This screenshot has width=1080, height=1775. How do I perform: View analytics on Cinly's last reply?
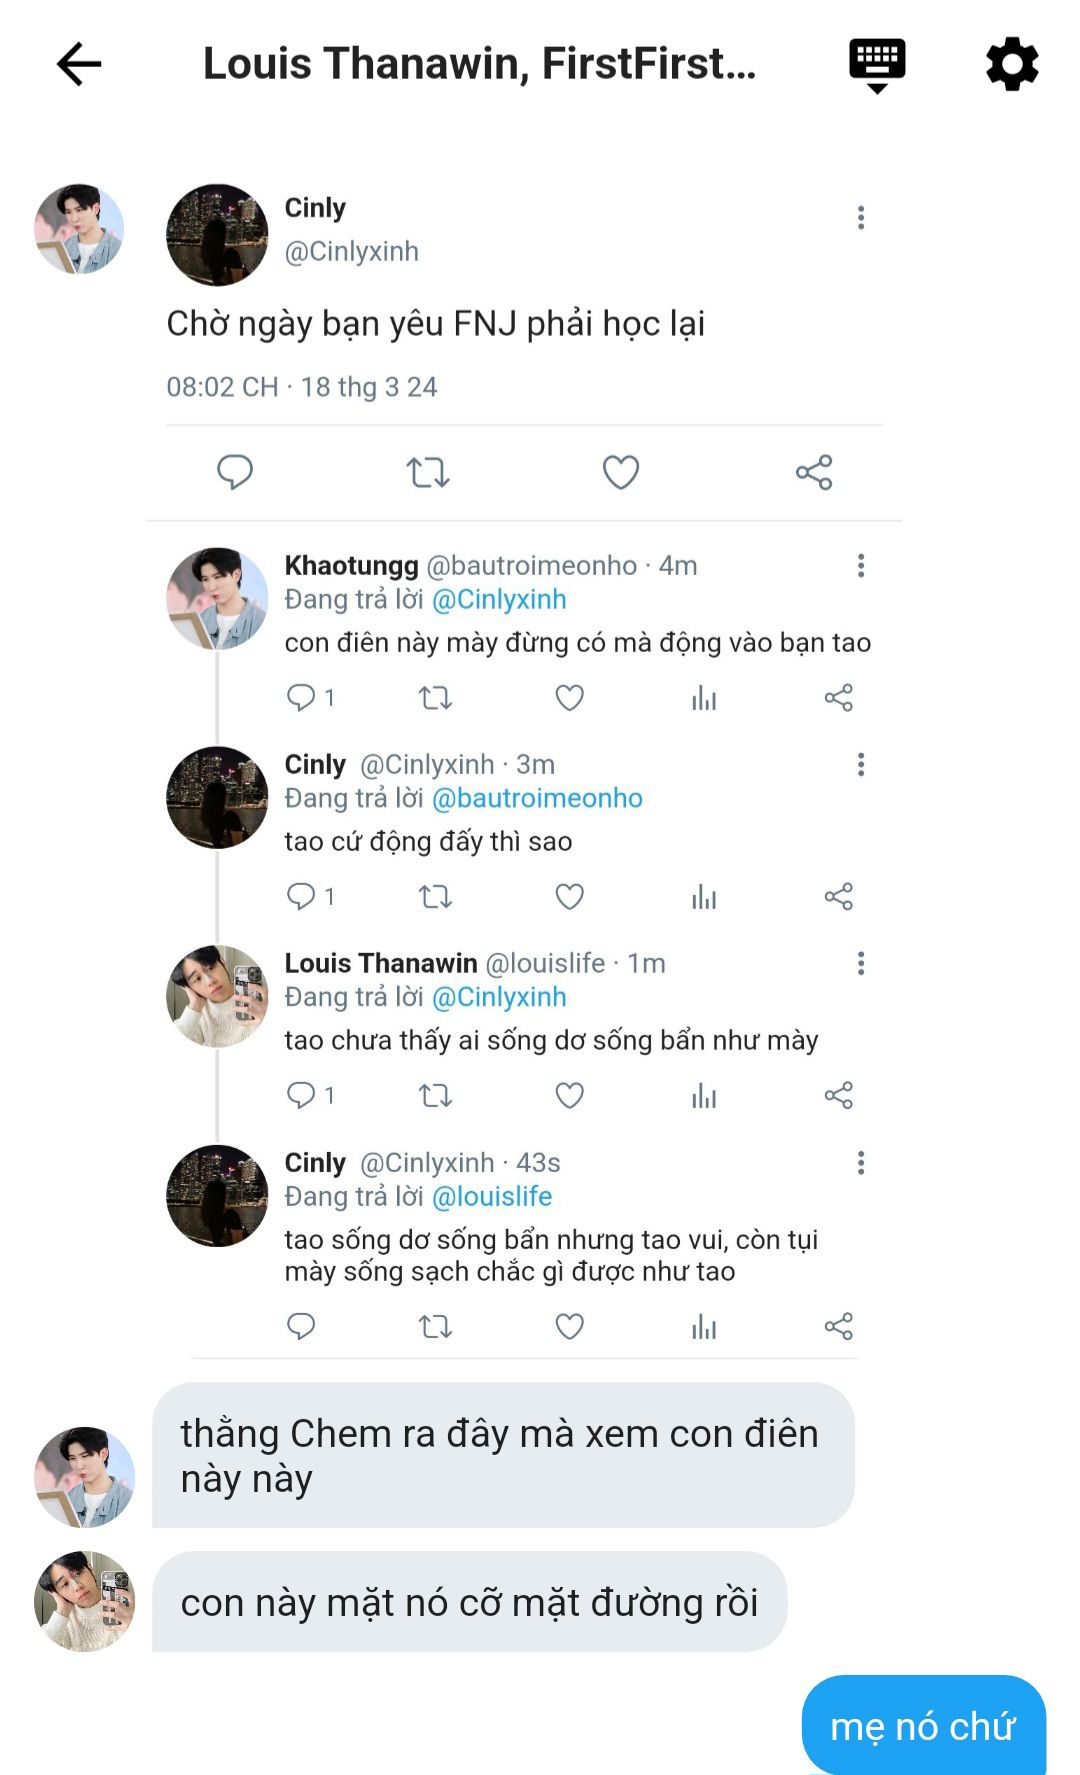(704, 1327)
